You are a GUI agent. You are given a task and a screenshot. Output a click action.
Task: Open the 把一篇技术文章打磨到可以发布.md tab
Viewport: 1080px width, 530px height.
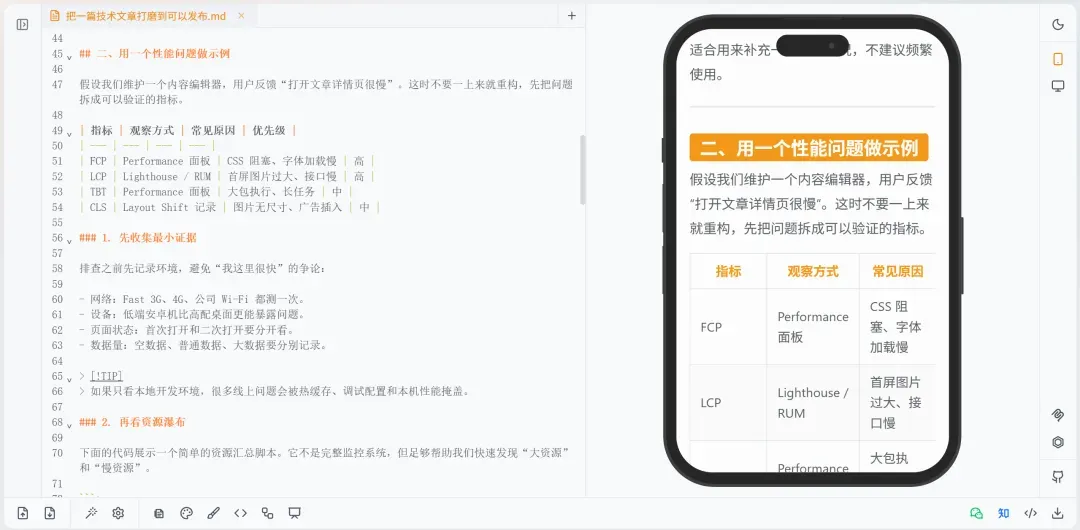click(145, 16)
